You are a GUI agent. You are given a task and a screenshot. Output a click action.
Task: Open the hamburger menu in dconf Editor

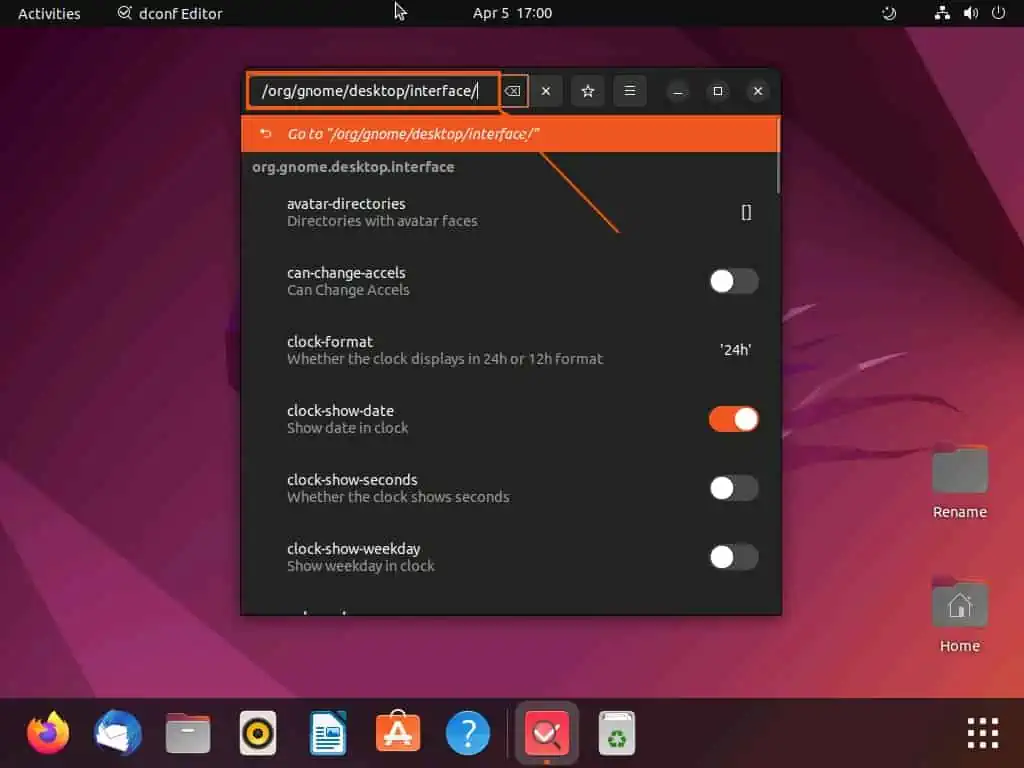630,91
